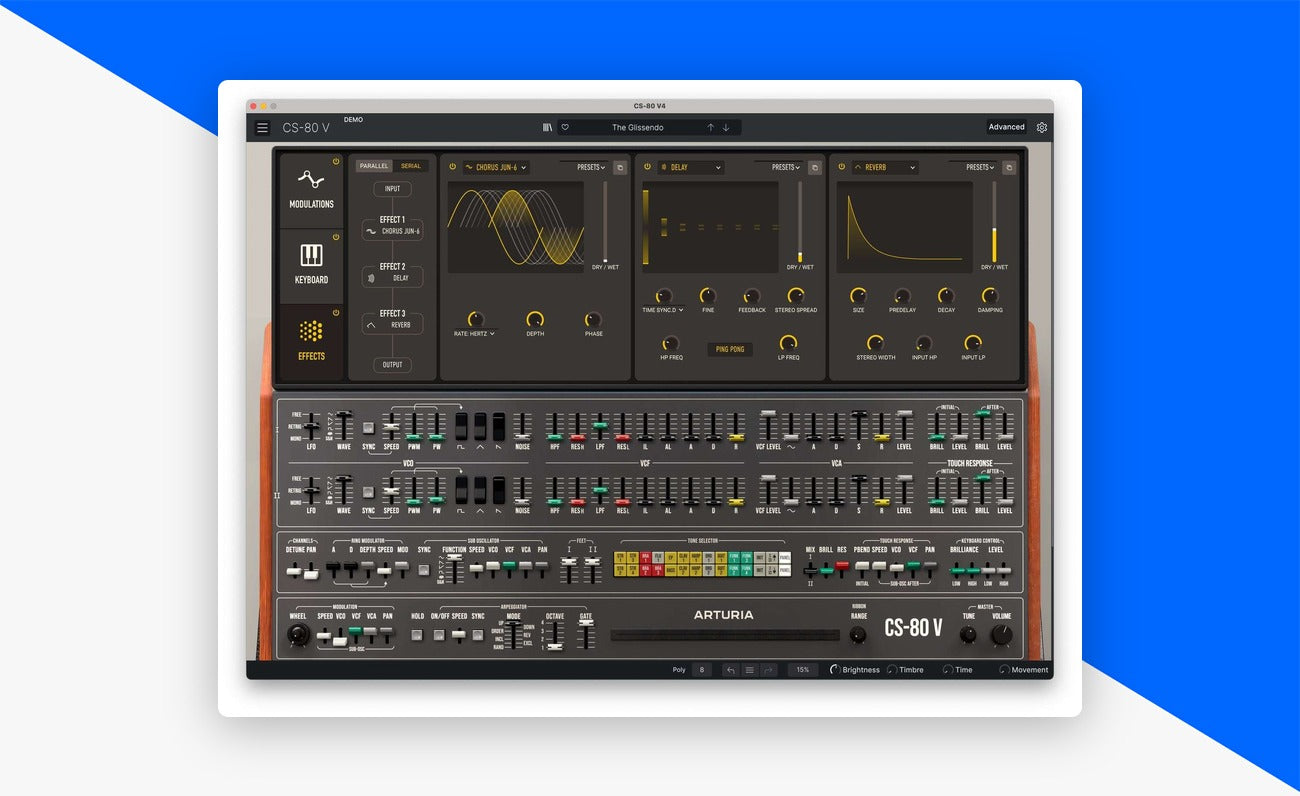Click the Input routing block
The image size is (1300, 796).
click(x=392, y=188)
